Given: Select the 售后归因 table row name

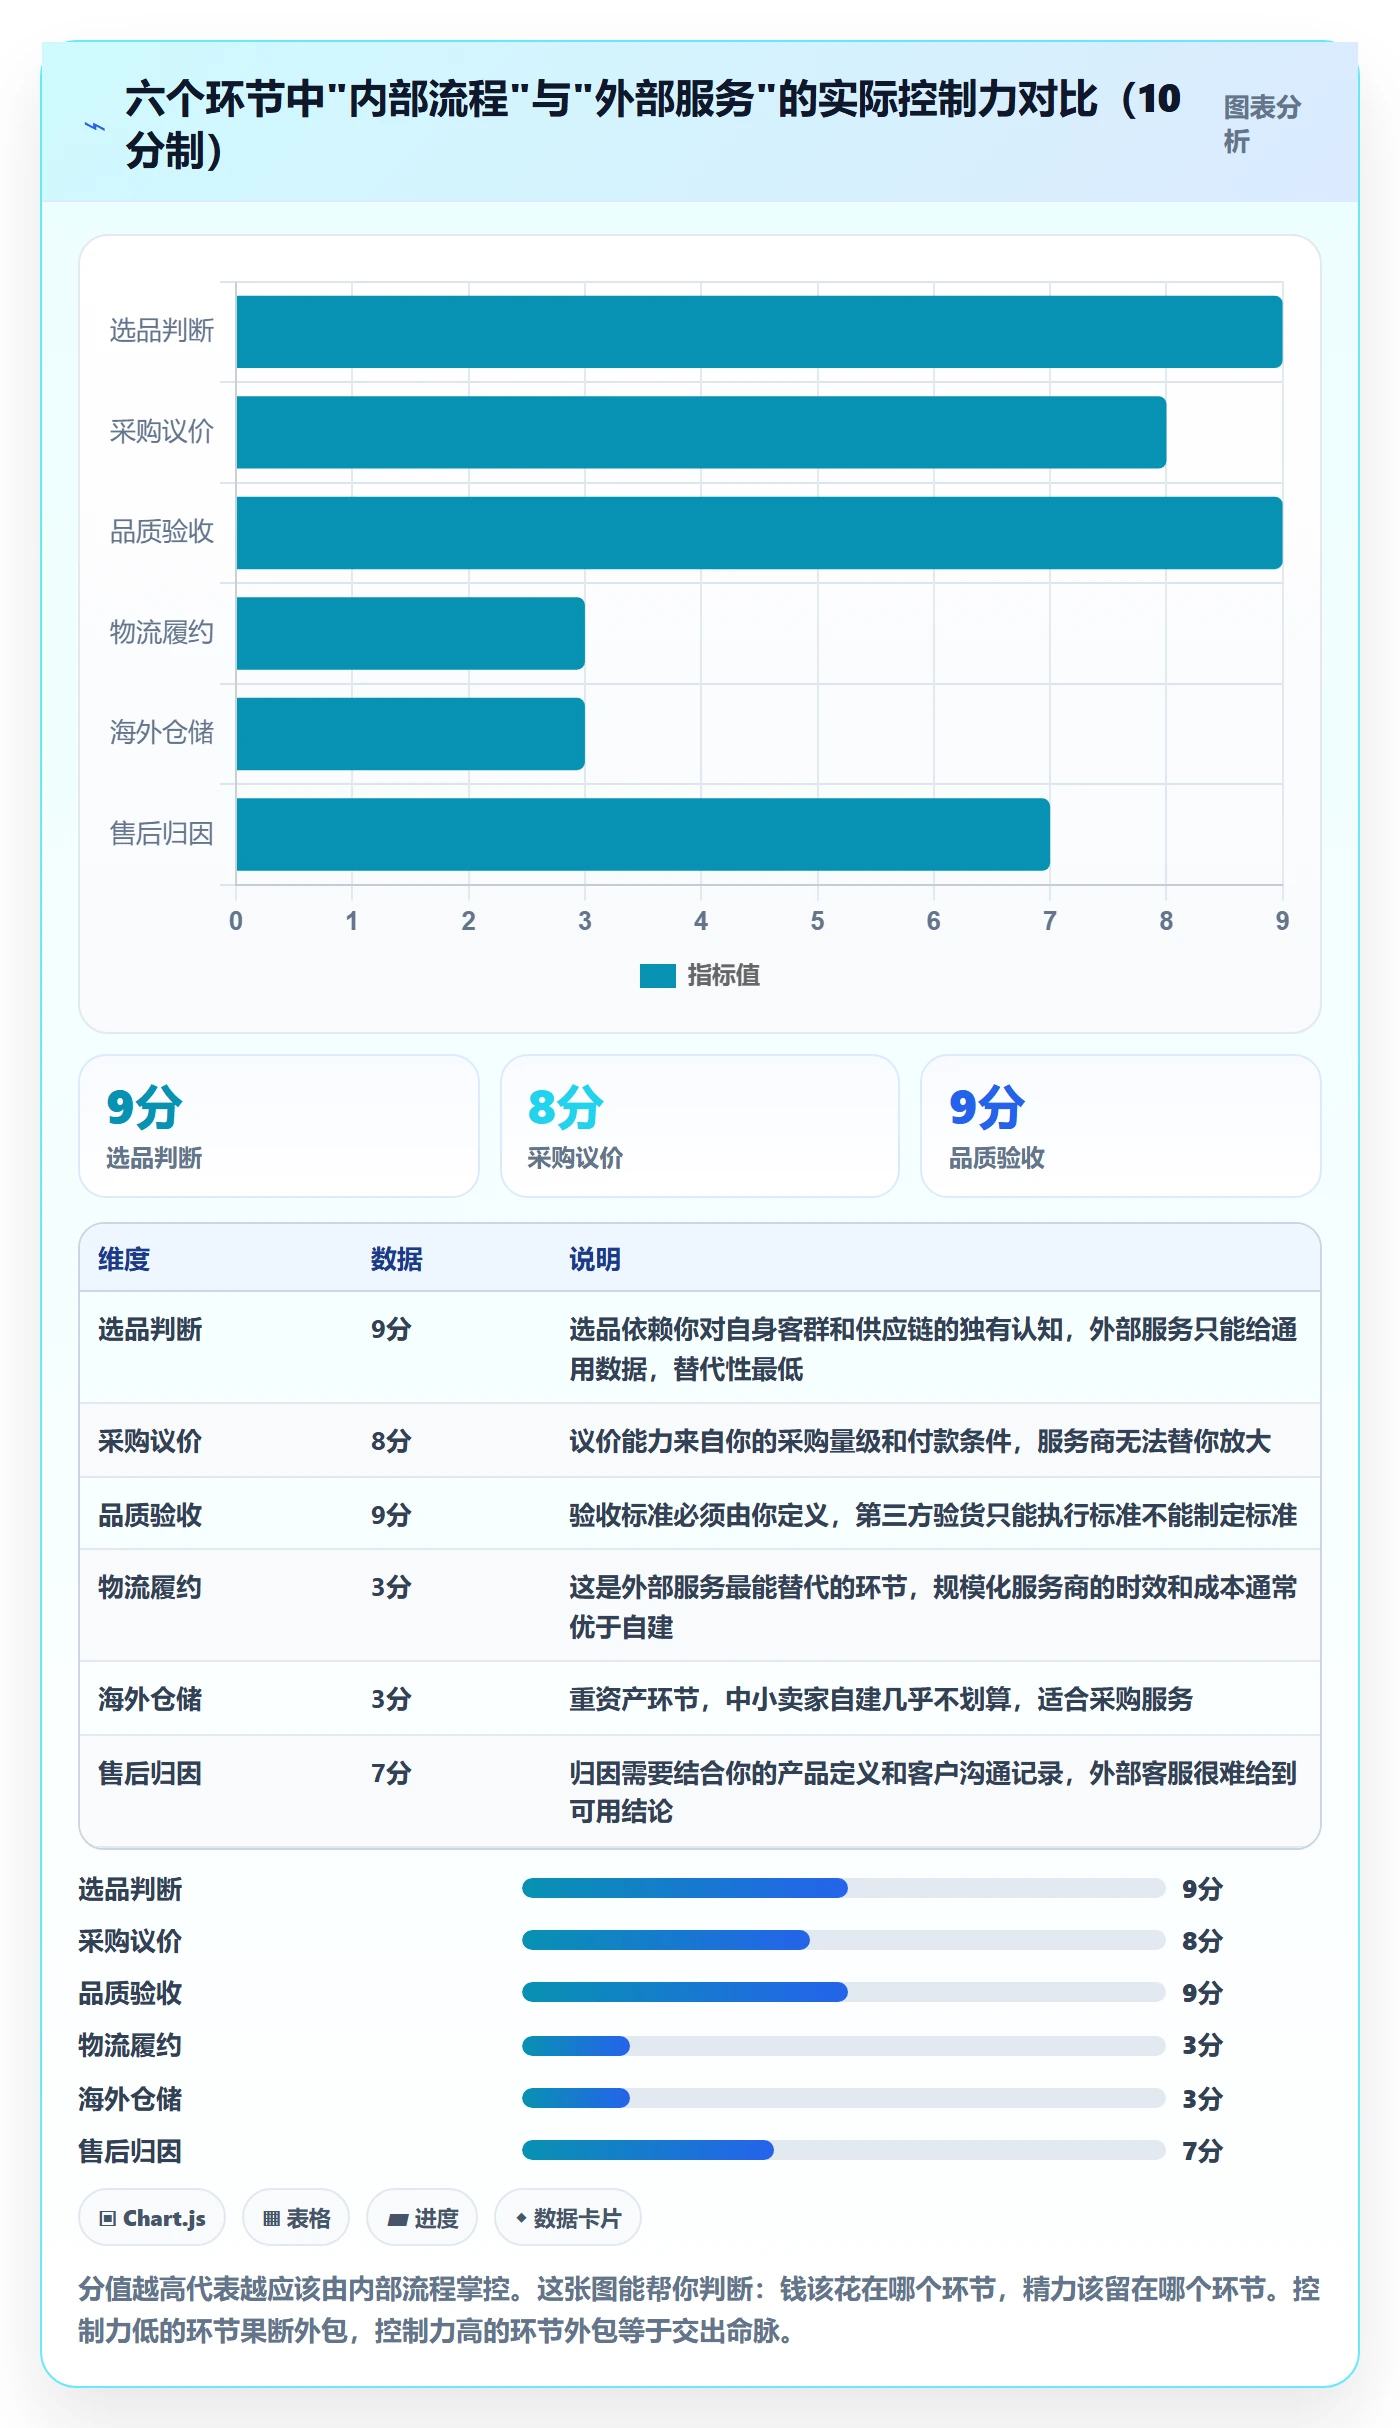Looking at the screenshot, I should point(150,1773).
